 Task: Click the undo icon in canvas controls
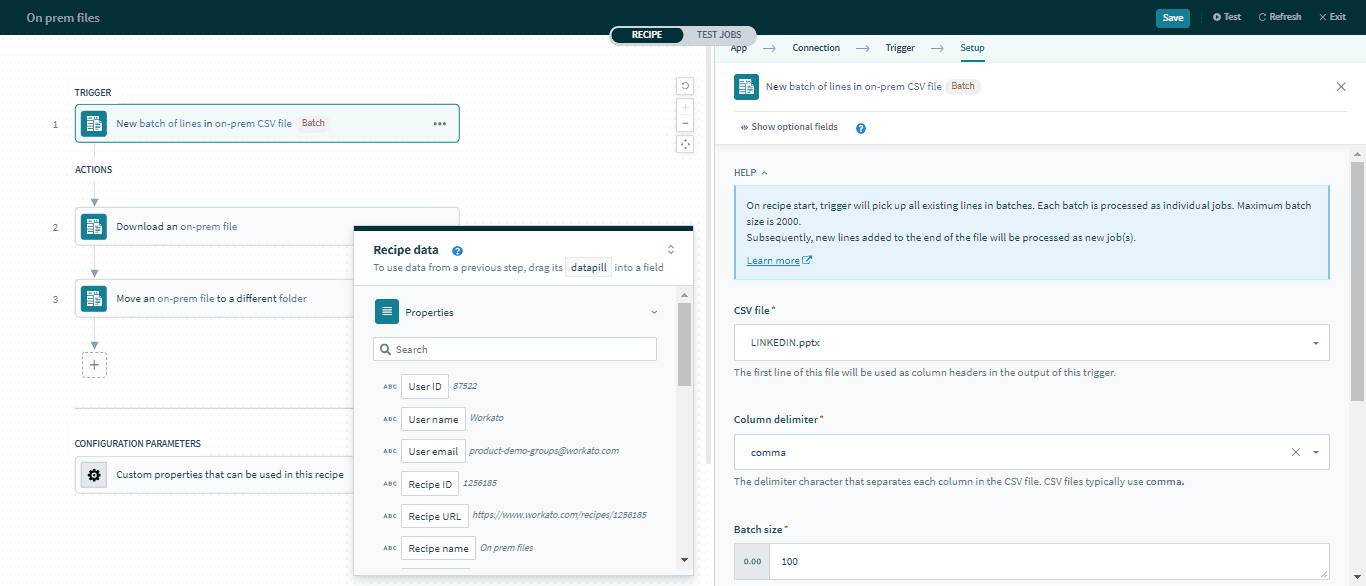coord(685,86)
